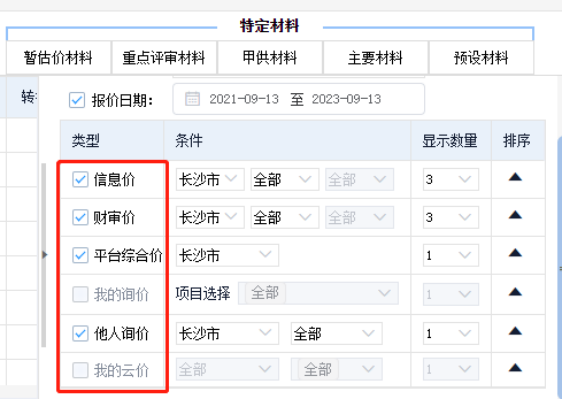The width and height of the screenshot is (563, 399).
Task: Click the sort-up arrow for 财审价 row
Action: coord(515,215)
